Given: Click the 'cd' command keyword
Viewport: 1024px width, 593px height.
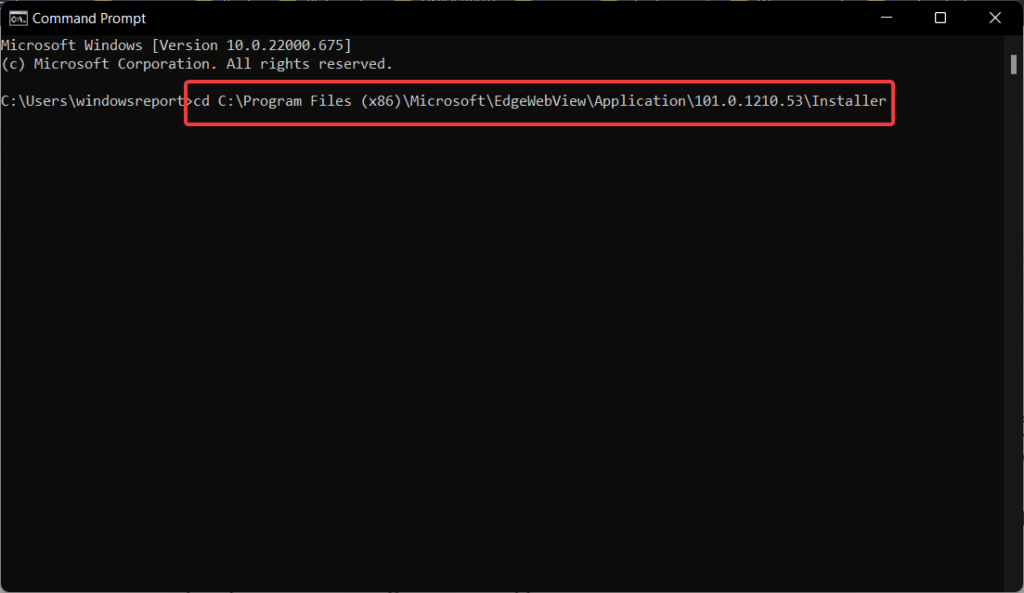Looking at the screenshot, I should pos(204,101).
